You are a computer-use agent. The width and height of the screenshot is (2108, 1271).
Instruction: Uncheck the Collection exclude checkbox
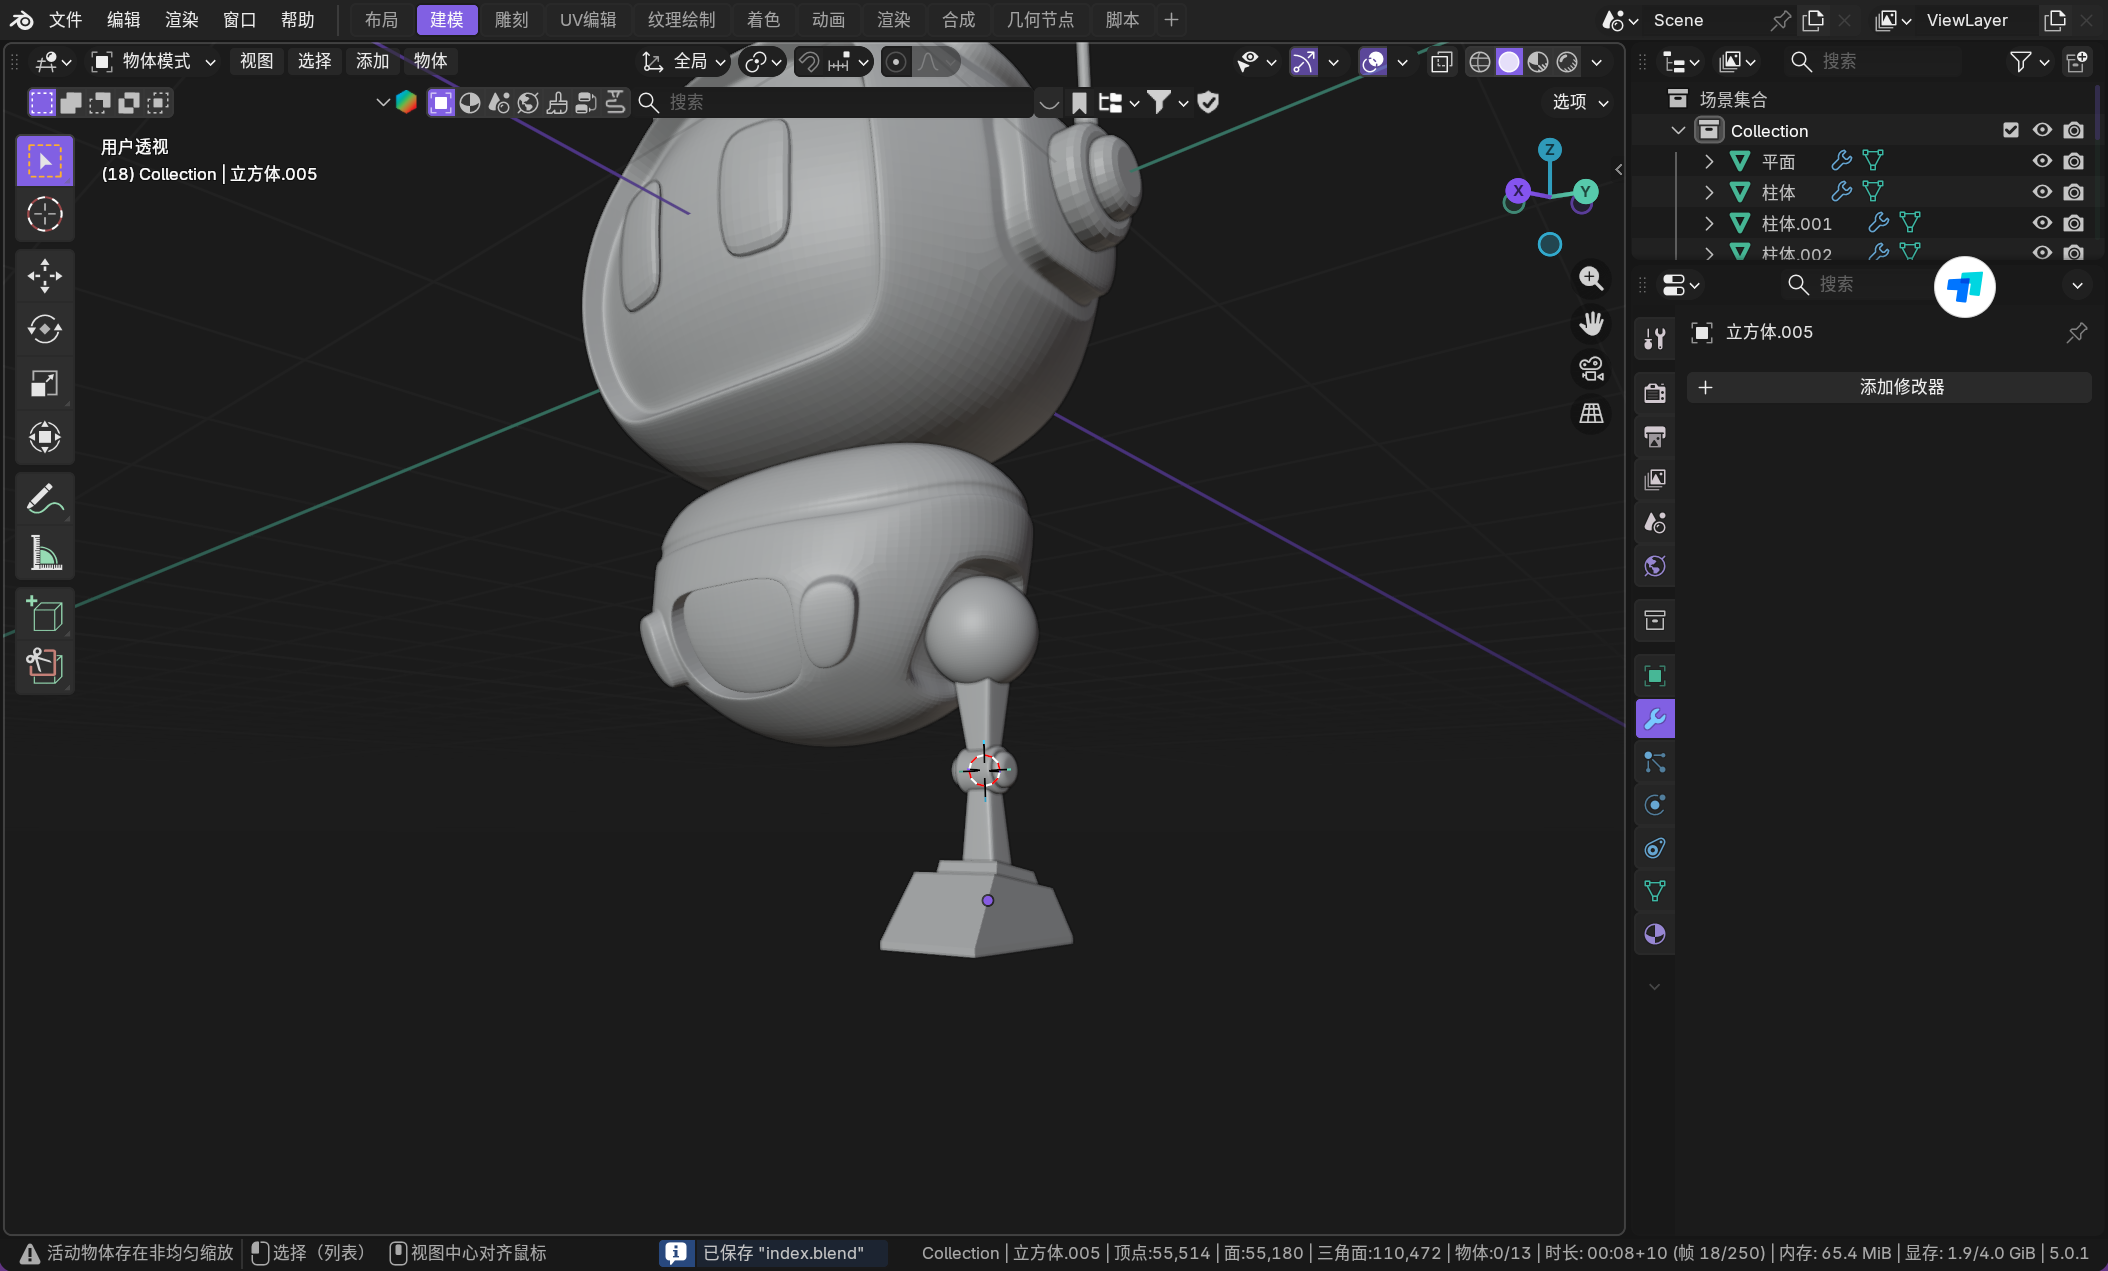tap(2011, 130)
